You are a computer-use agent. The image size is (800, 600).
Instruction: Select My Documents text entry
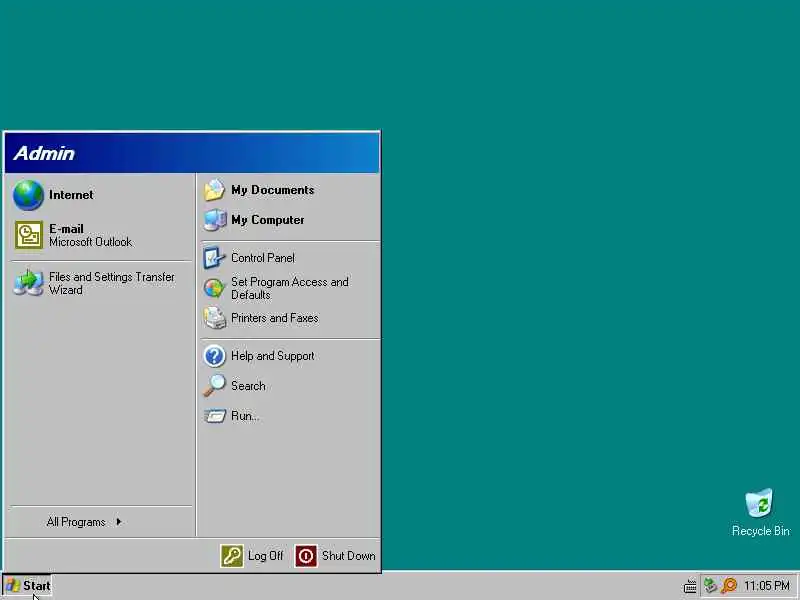(272, 190)
